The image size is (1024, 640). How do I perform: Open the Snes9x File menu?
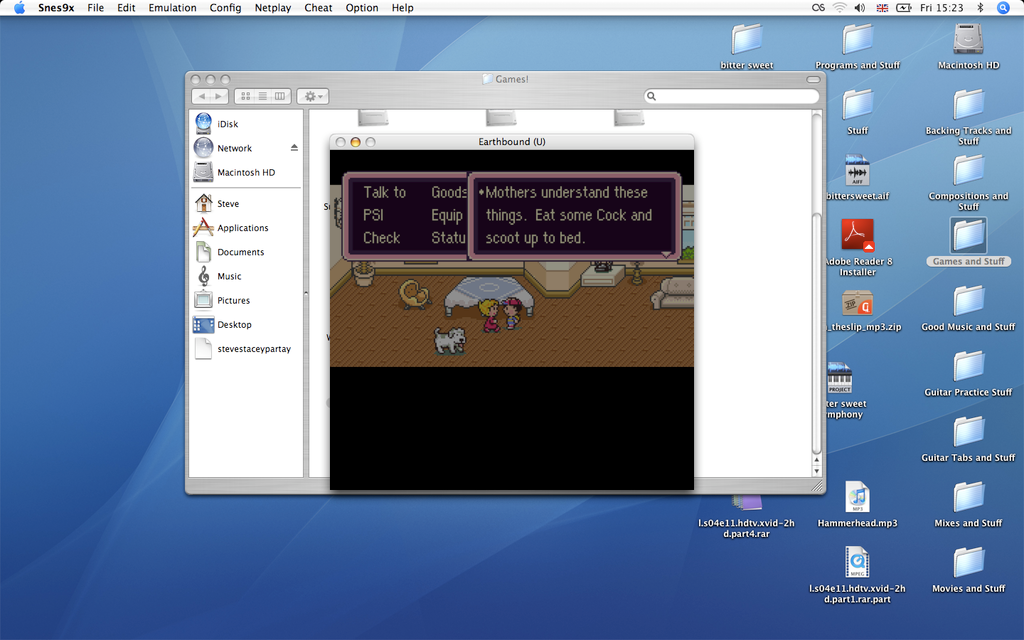click(95, 8)
